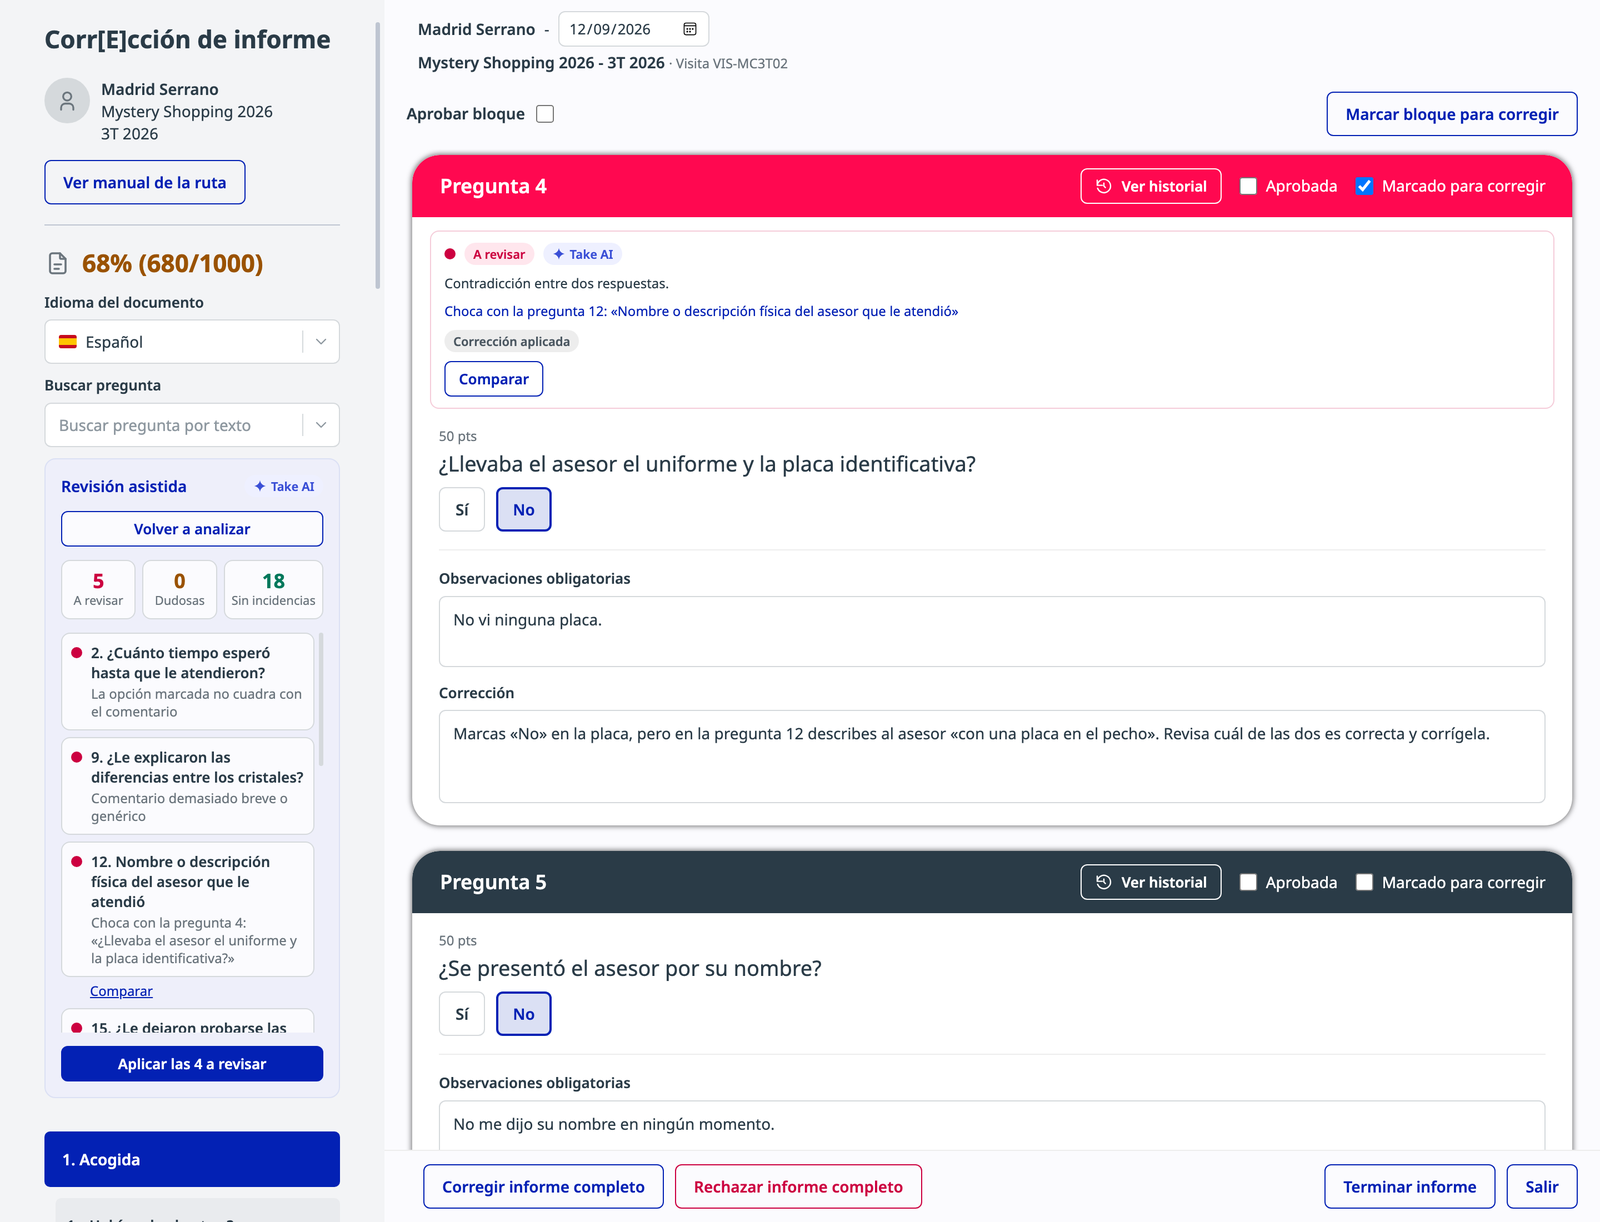
Task: Uncheck Marcado para corregir on Pregunta 4
Action: pos(1364,186)
